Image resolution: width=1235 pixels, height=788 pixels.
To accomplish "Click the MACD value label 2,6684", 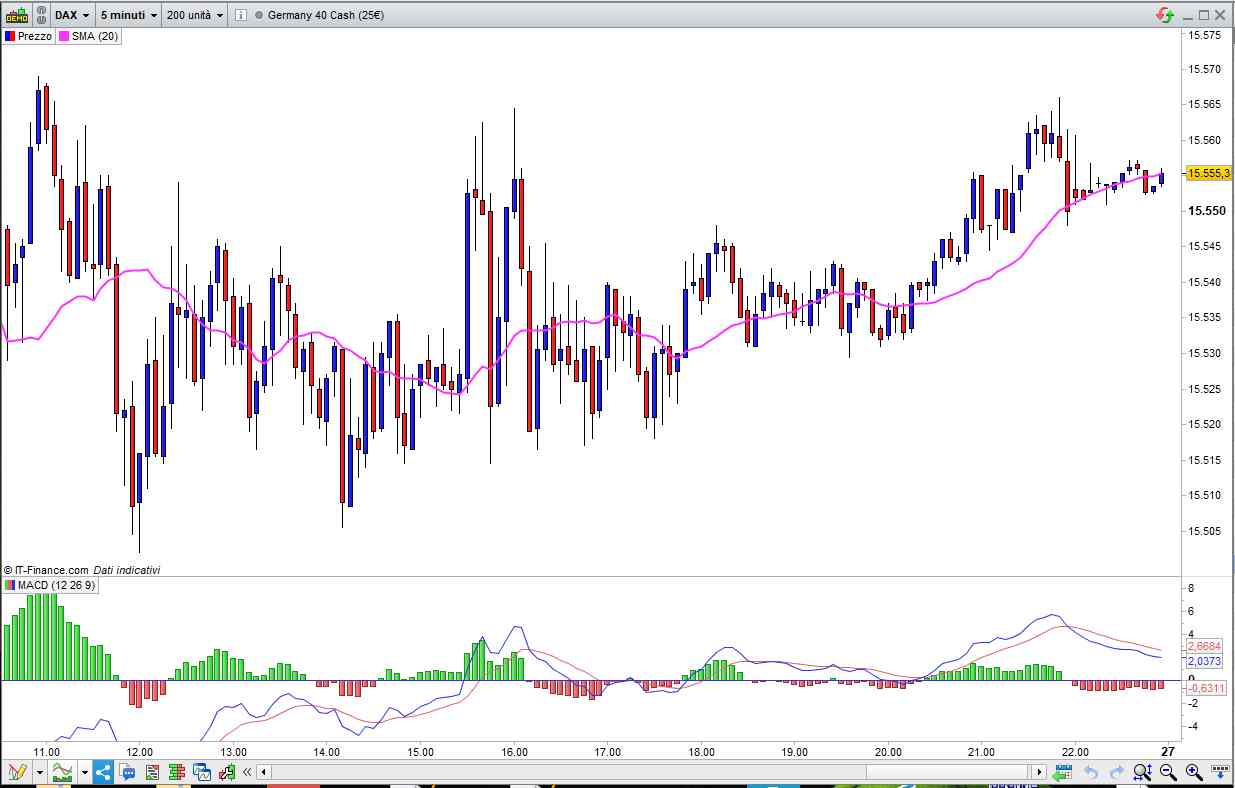I will pos(1203,646).
